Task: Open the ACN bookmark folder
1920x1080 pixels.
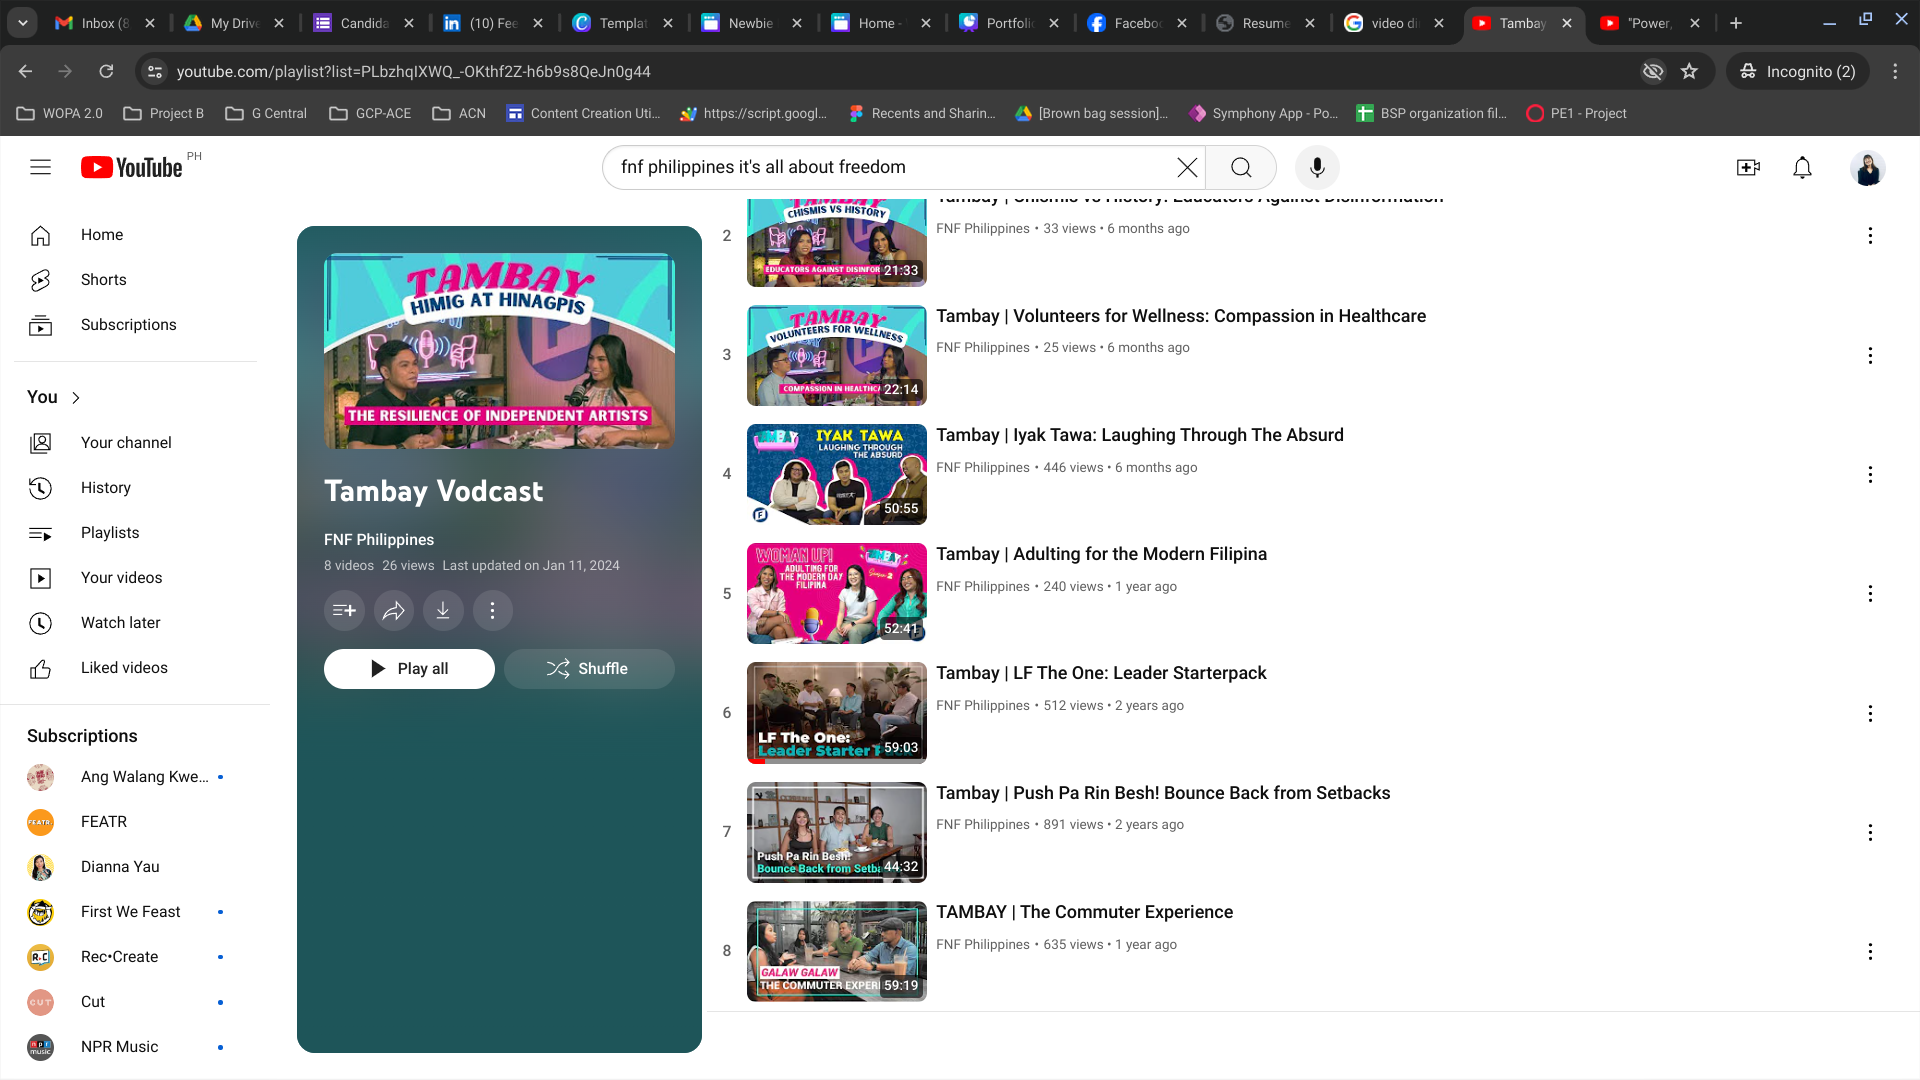Action: 459,114
